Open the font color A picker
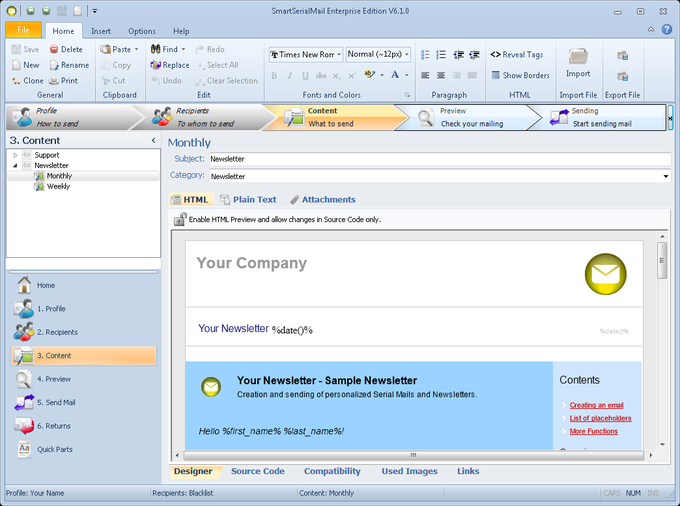Viewport: 680px width, 506px height. (x=395, y=75)
